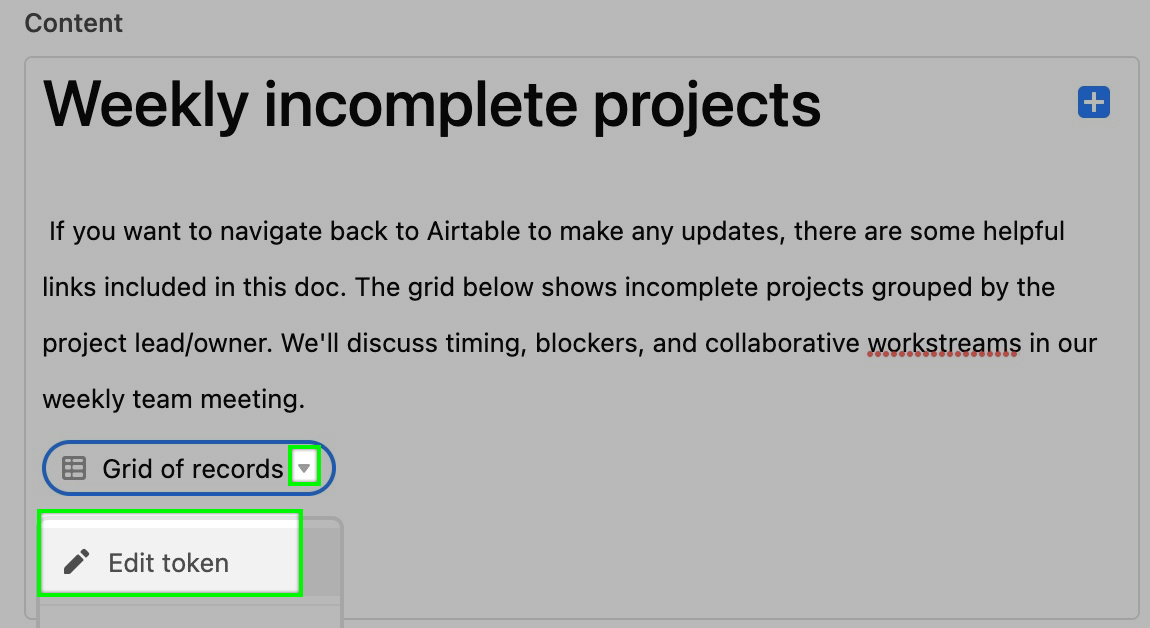Screen dimensions: 1150x628
Task: Place cursor after weekly team meeting.
Action: (x=307, y=400)
